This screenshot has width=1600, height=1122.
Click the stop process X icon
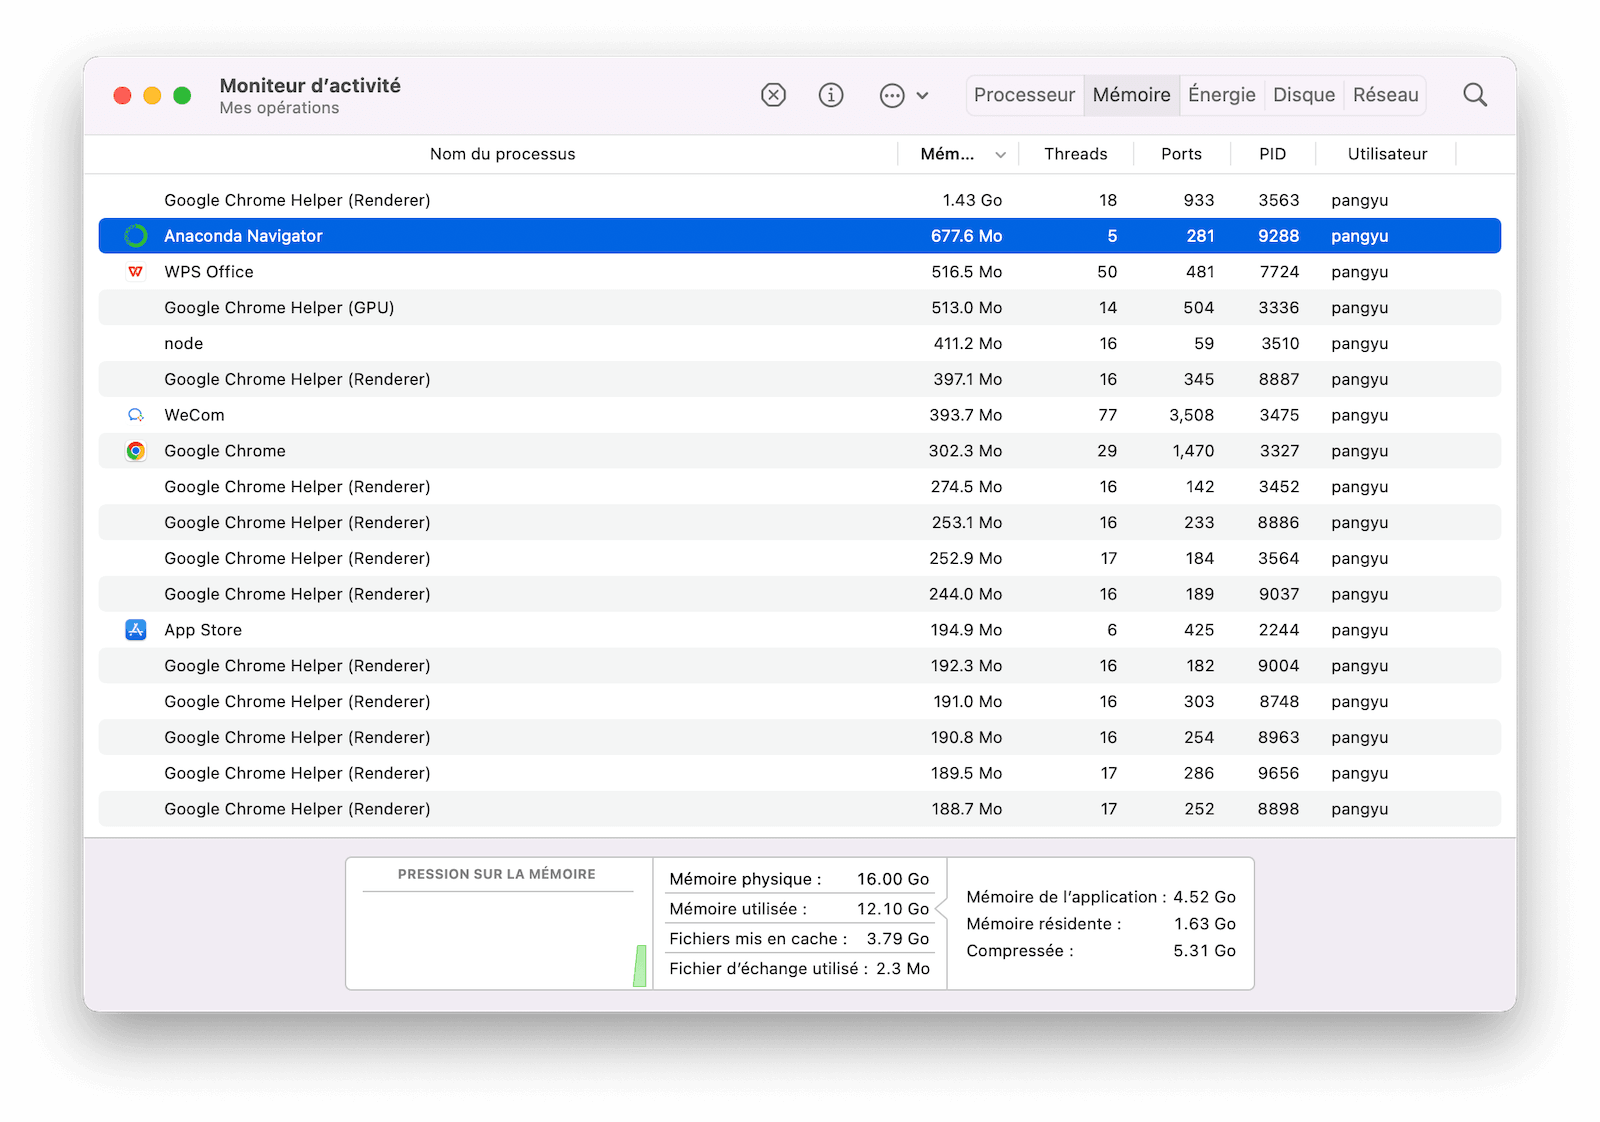(x=773, y=95)
